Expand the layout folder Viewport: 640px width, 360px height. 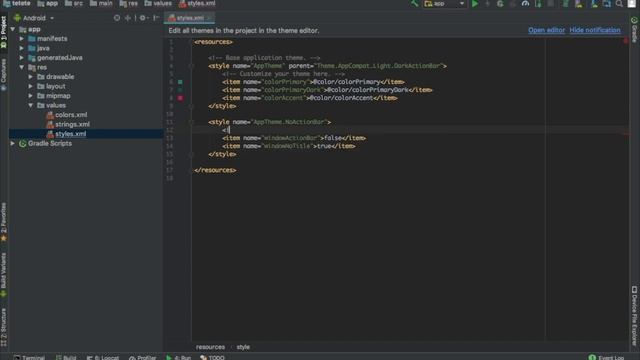tap(31, 87)
